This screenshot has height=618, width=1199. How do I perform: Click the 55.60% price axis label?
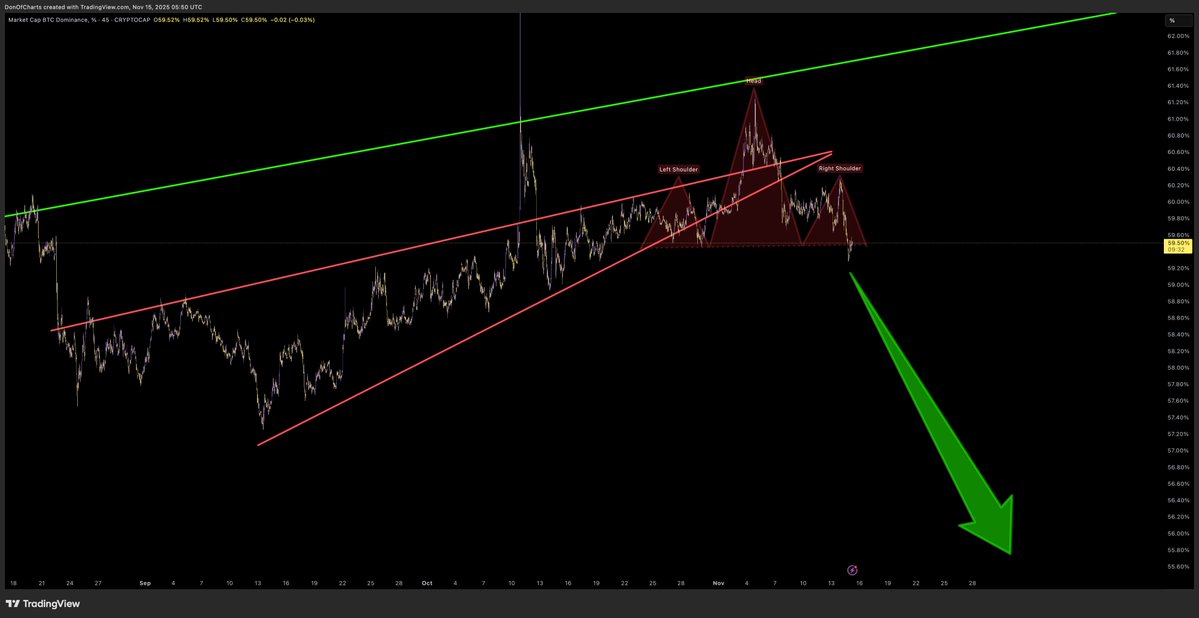pos(1178,567)
